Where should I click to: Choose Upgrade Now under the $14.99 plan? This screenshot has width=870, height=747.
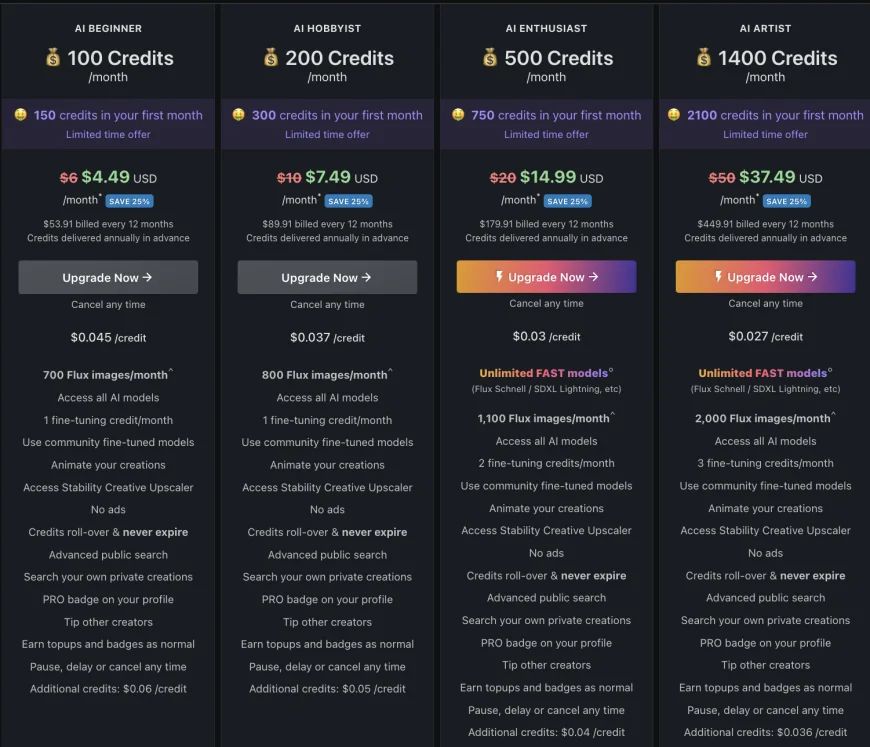[546, 277]
